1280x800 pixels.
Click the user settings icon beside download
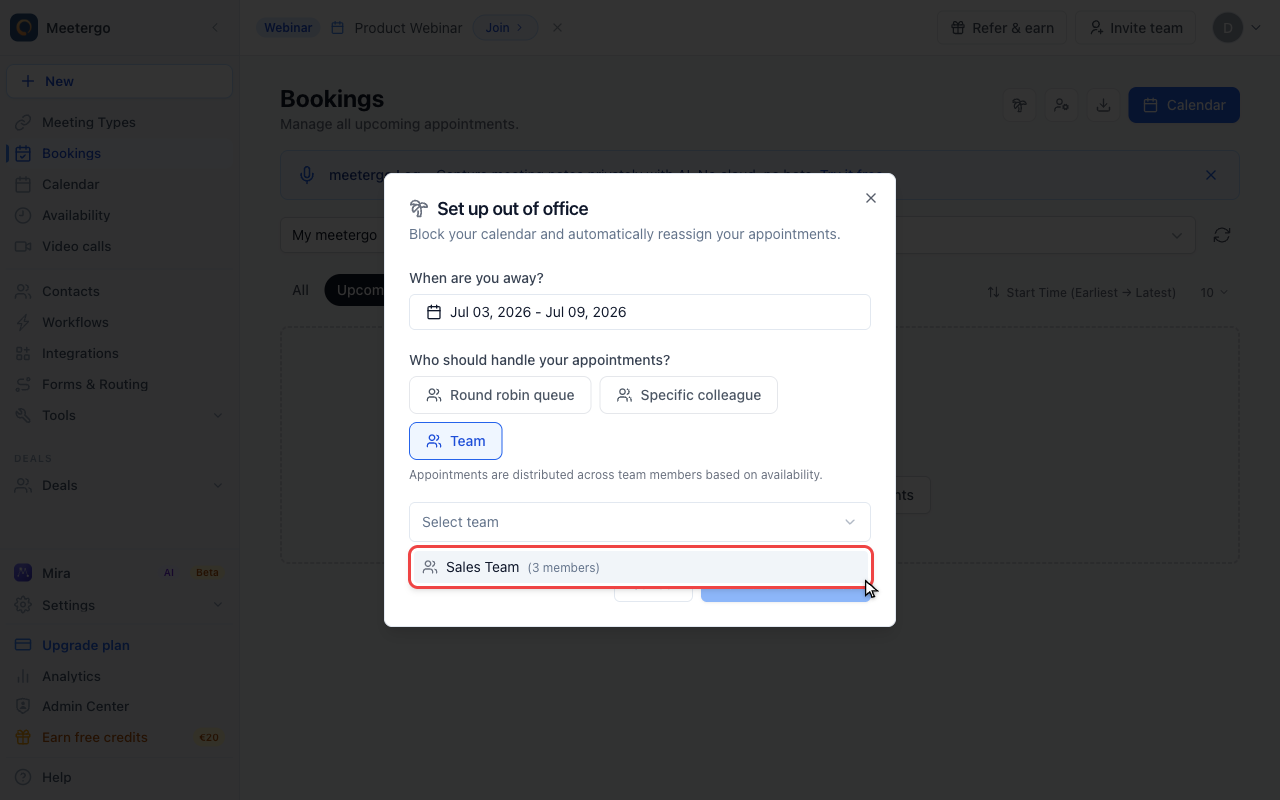1061,105
